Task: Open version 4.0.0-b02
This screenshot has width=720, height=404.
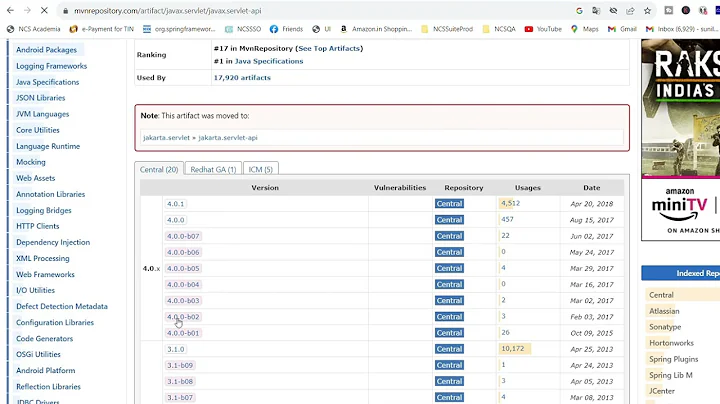Action: [183, 317]
